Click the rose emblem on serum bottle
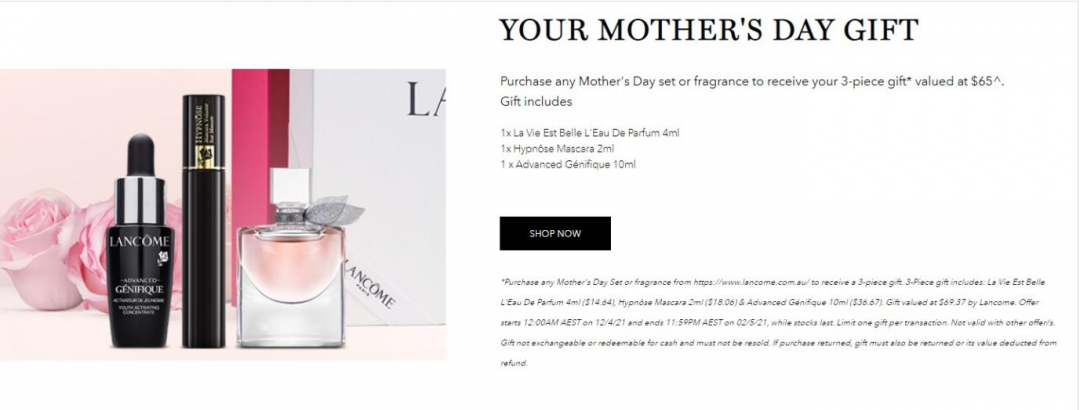The height and width of the screenshot is (410, 1080). point(163,258)
